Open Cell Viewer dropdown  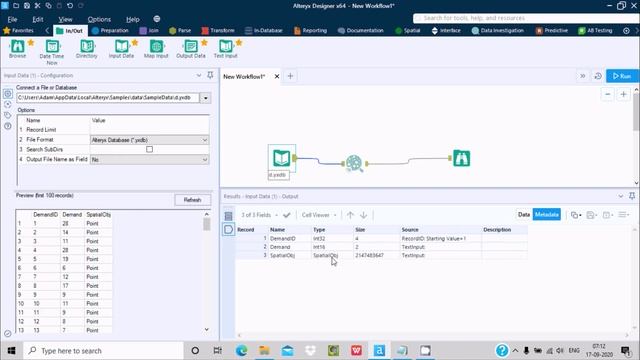(x=319, y=215)
